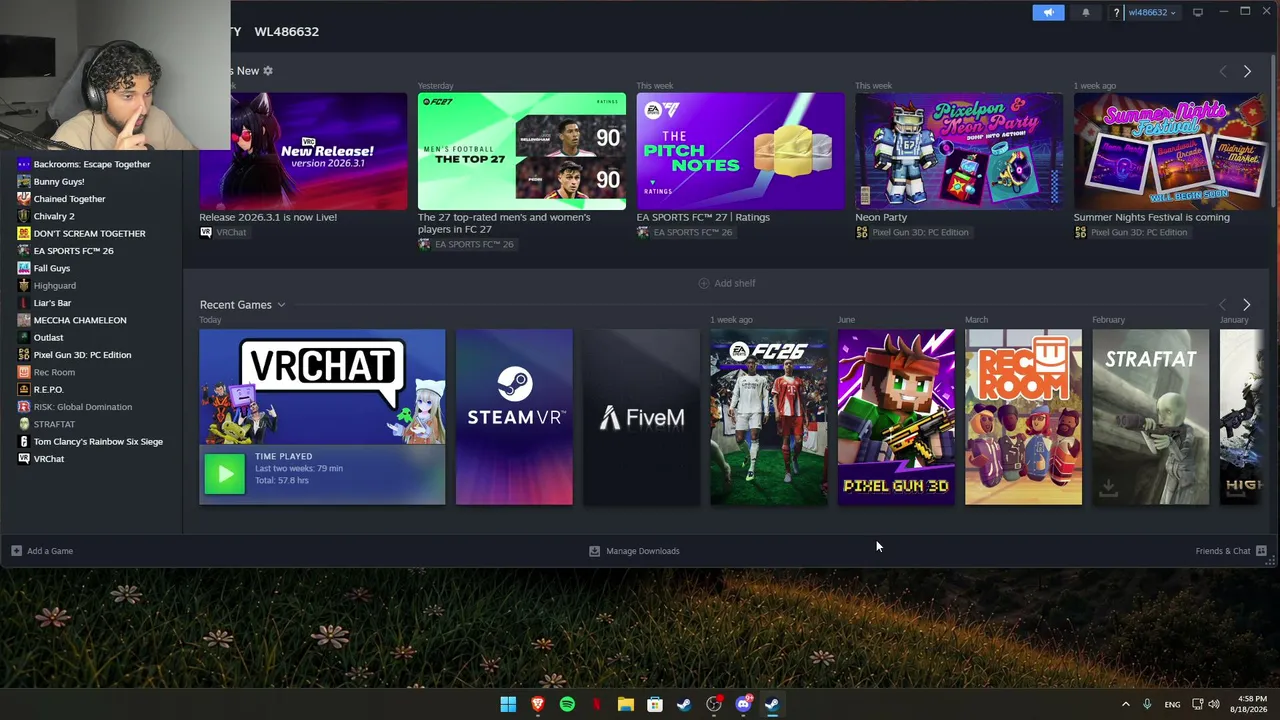Open the FC 26 recent game tile
Viewport: 1280px width, 720px height.
click(x=769, y=417)
